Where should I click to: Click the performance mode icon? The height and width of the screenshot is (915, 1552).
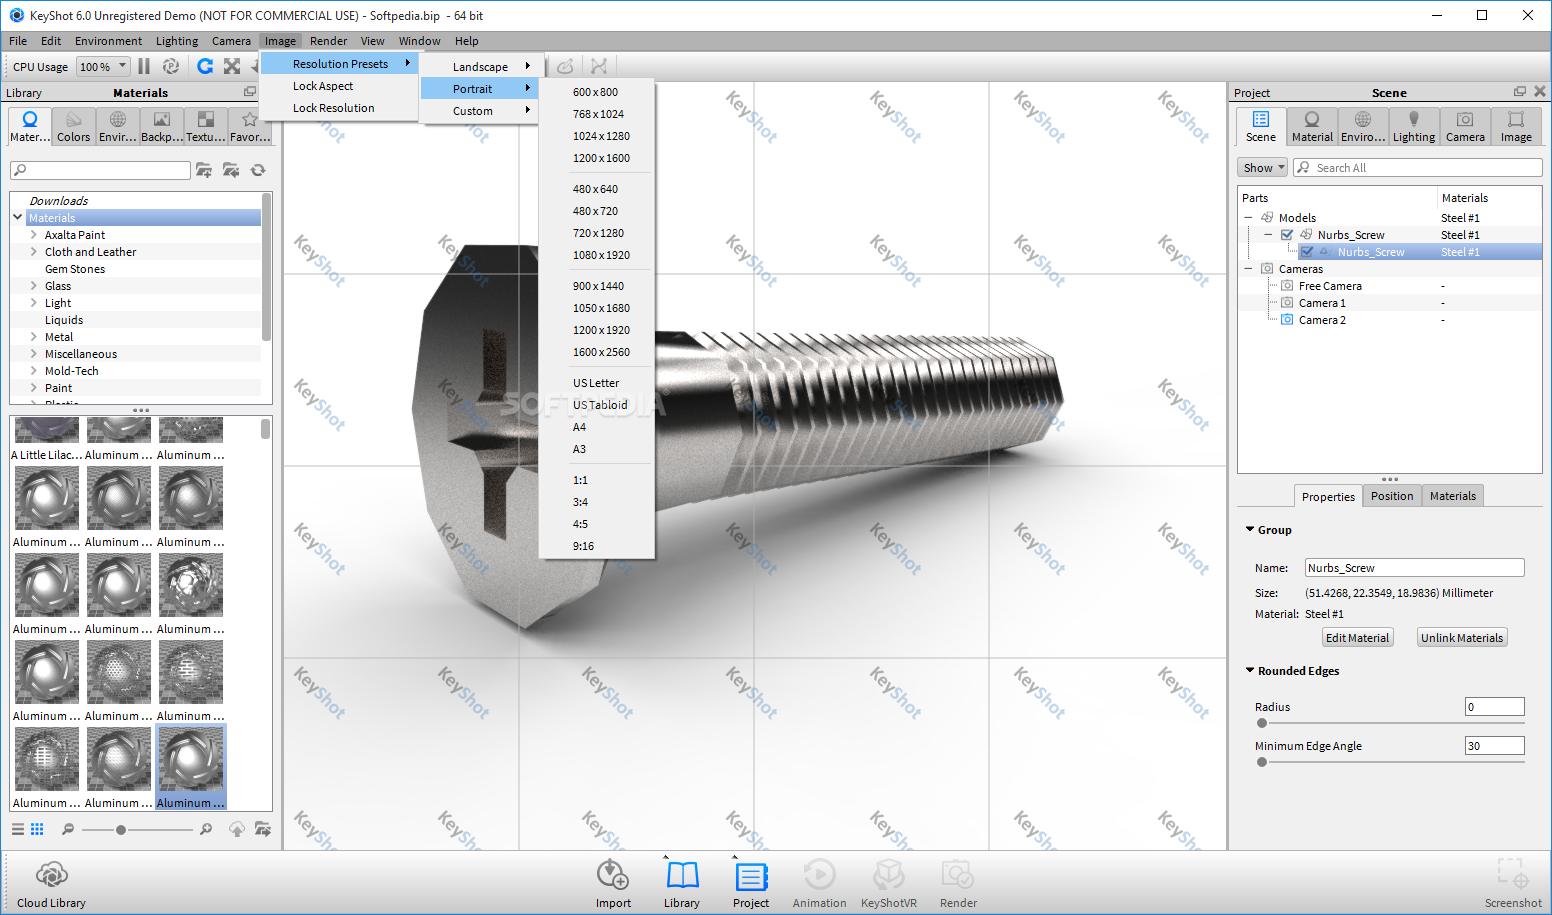click(171, 66)
